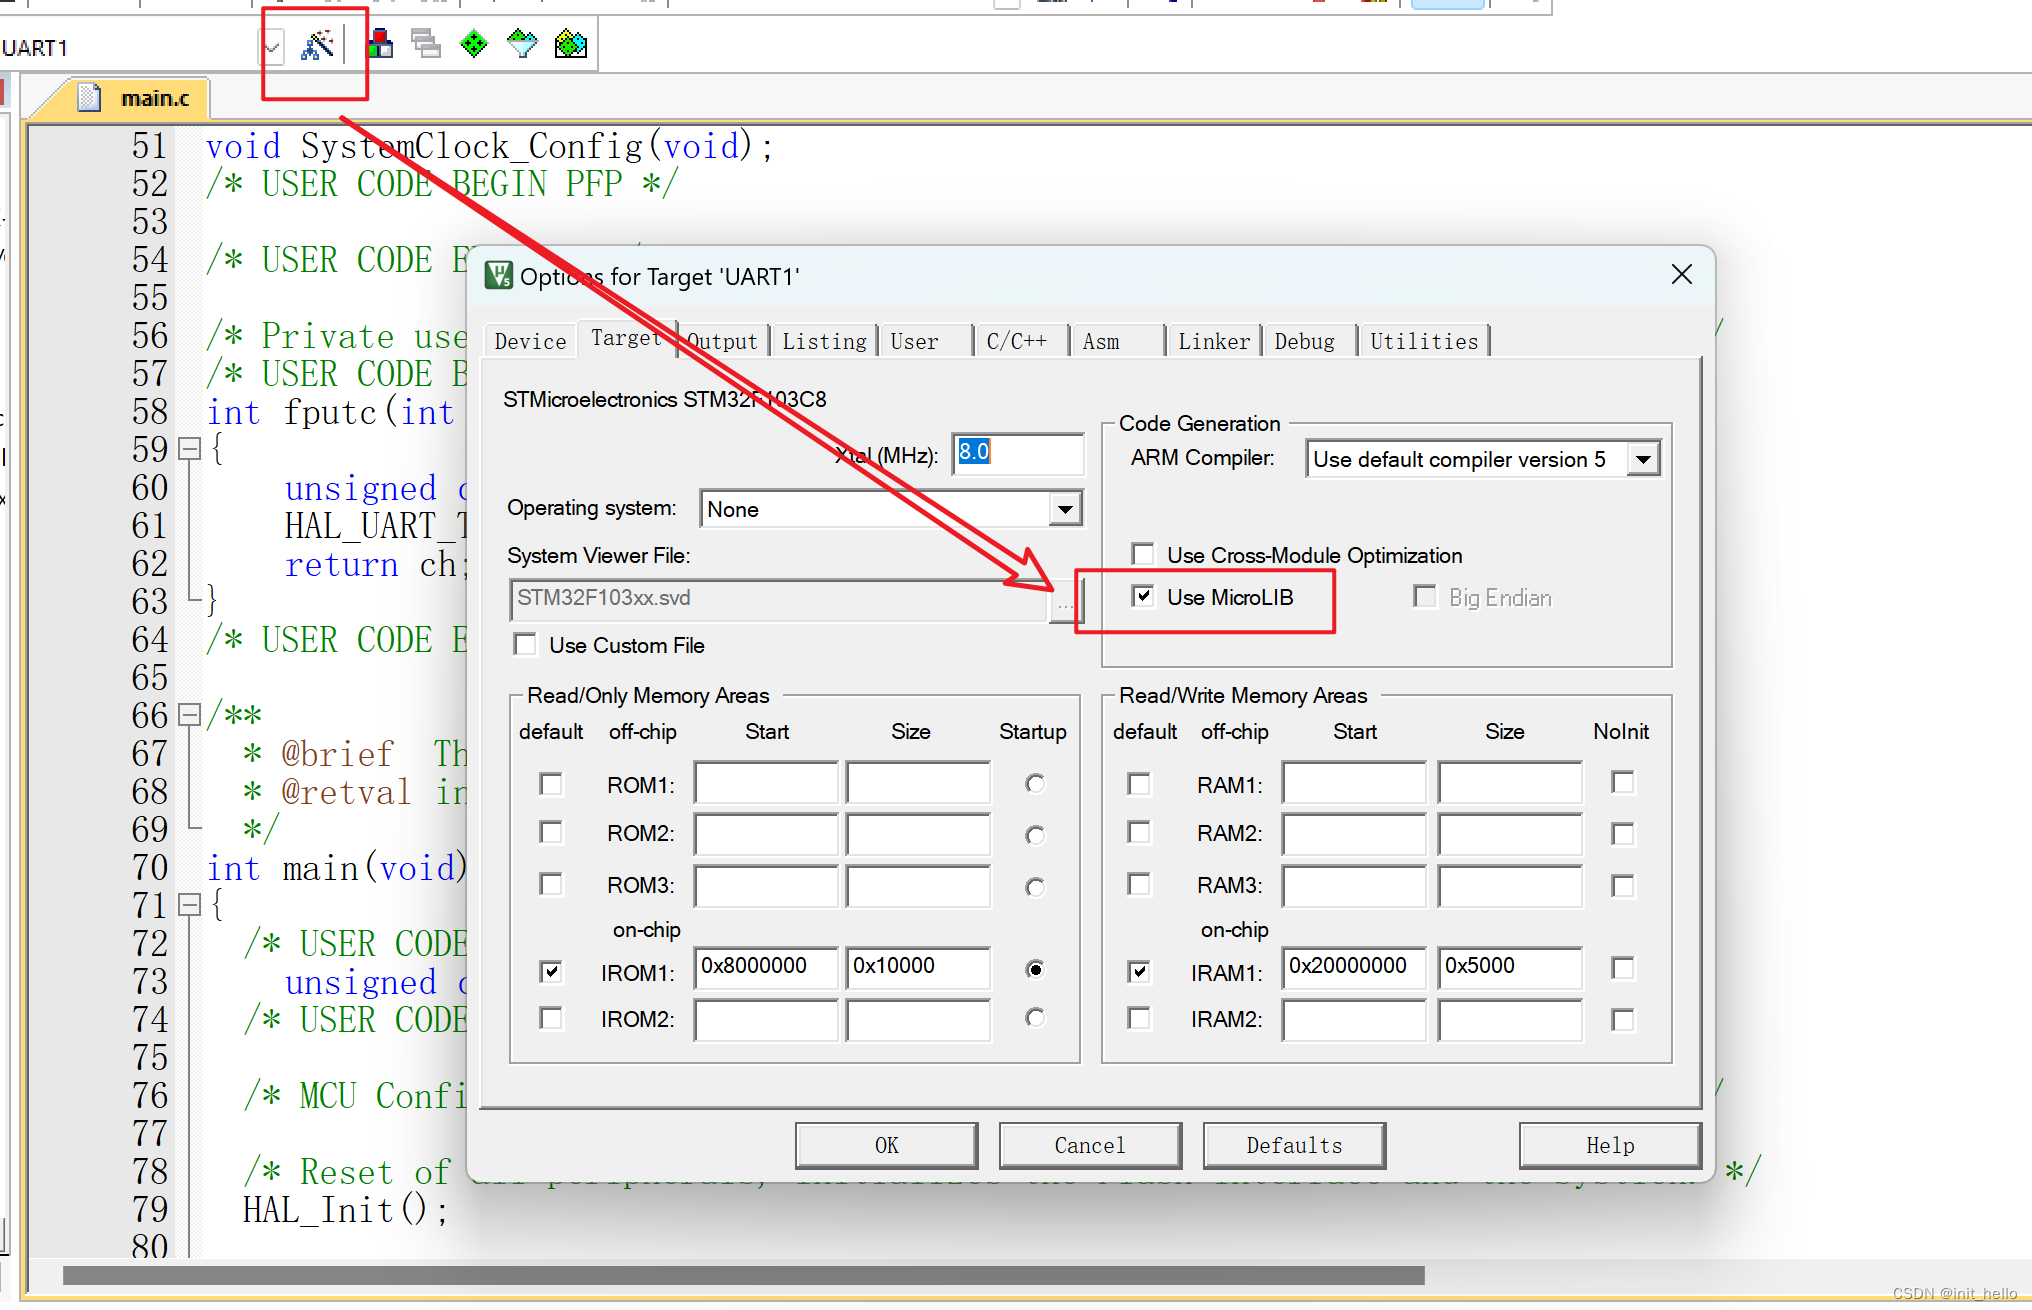The image size is (2032, 1310).
Task: Open the ARM Compiler version dropdown
Action: click(x=1643, y=460)
